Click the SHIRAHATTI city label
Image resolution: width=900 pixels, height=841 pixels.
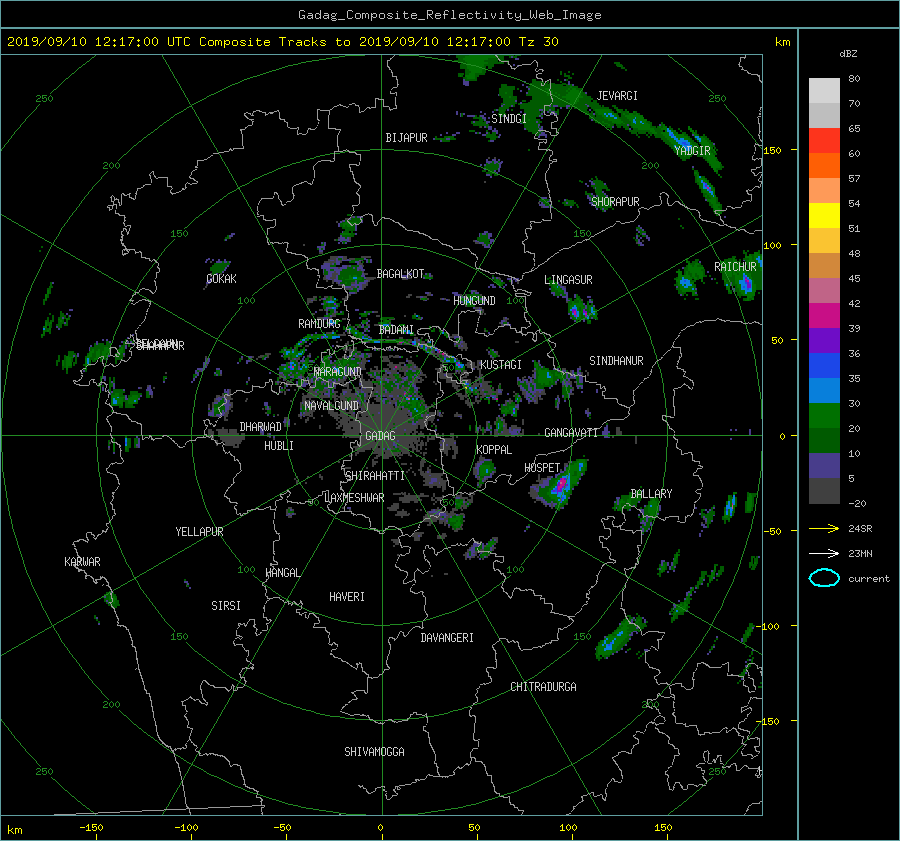[x=375, y=476]
